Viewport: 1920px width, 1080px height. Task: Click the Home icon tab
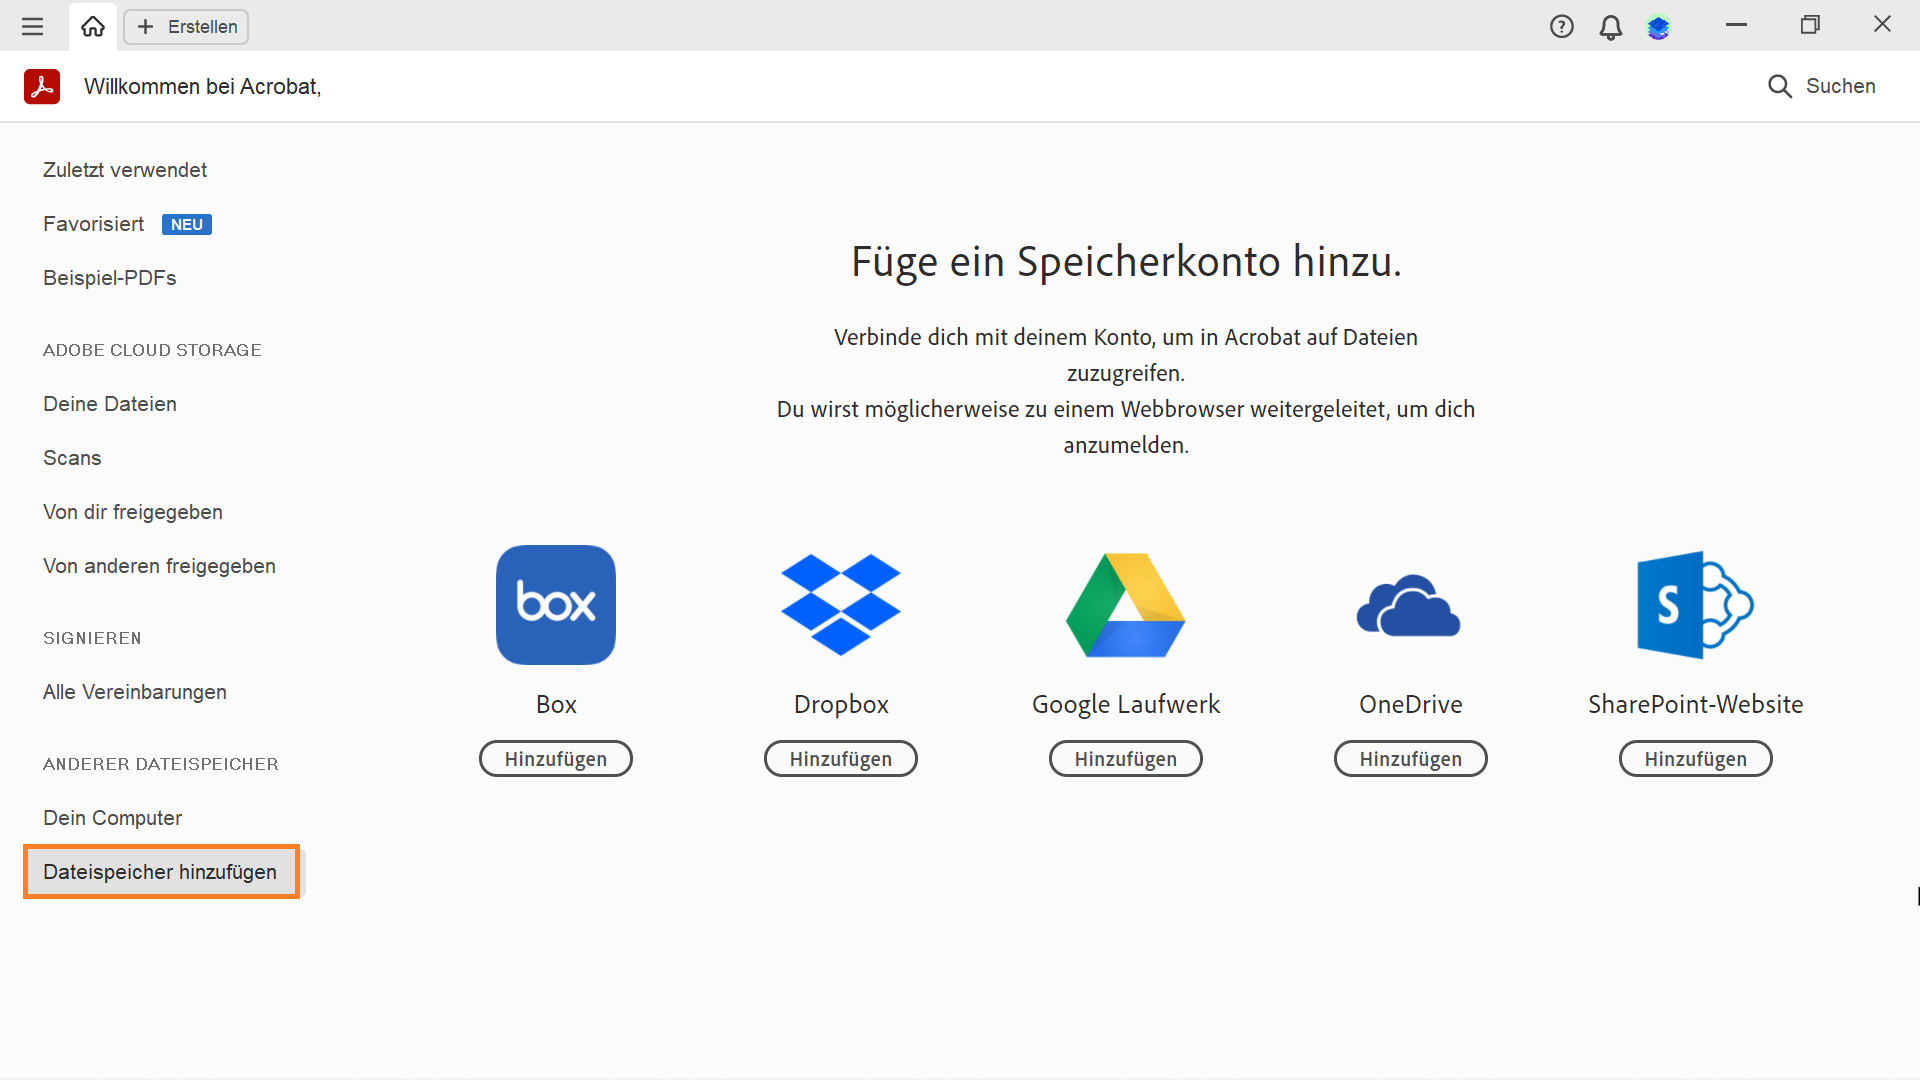pyautogui.click(x=93, y=27)
